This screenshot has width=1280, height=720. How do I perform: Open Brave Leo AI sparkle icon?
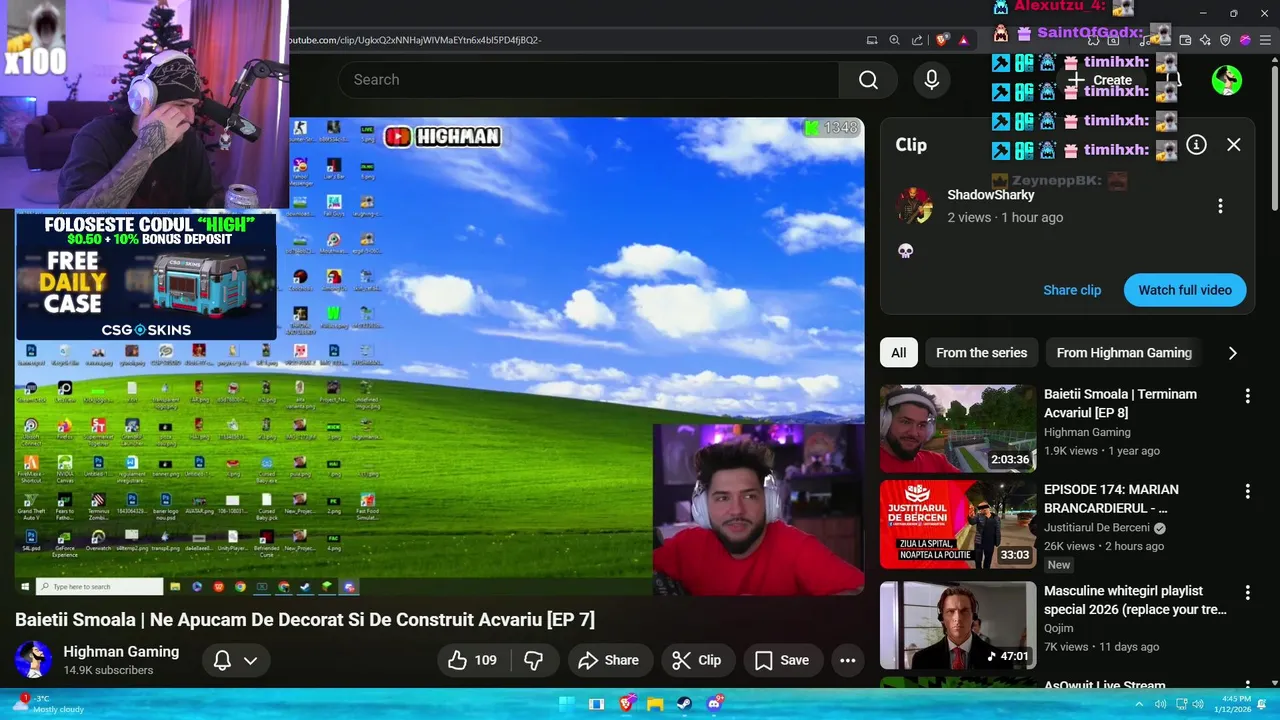[x=1205, y=40]
